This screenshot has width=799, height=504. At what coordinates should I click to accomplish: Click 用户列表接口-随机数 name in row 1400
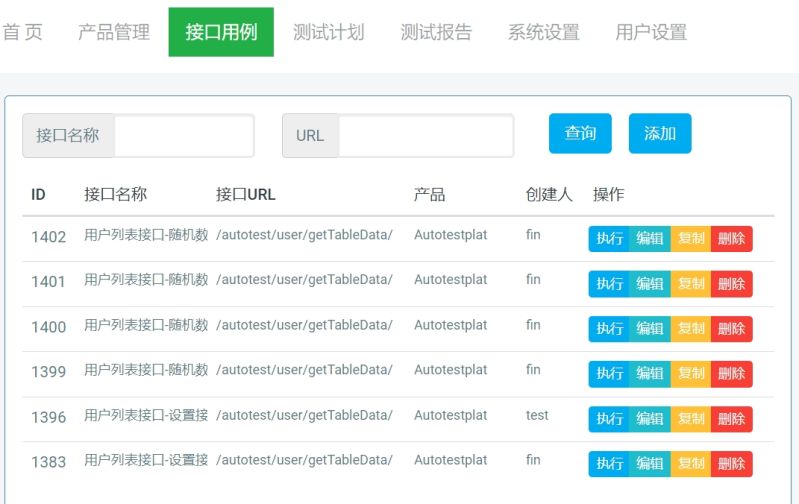146,325
